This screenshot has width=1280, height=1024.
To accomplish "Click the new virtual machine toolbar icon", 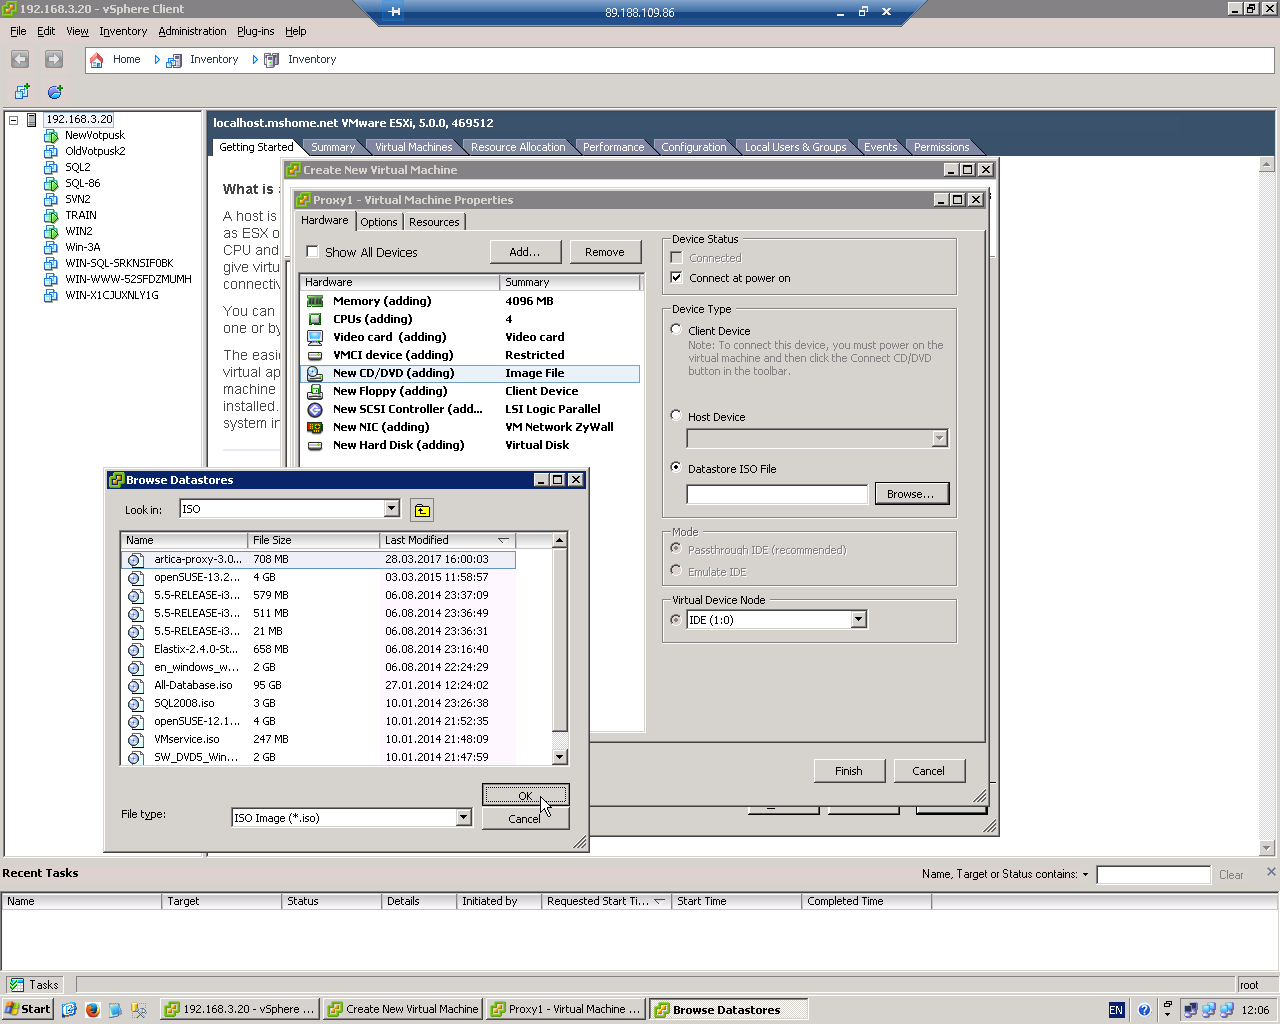I will click(x=22, y=92).
